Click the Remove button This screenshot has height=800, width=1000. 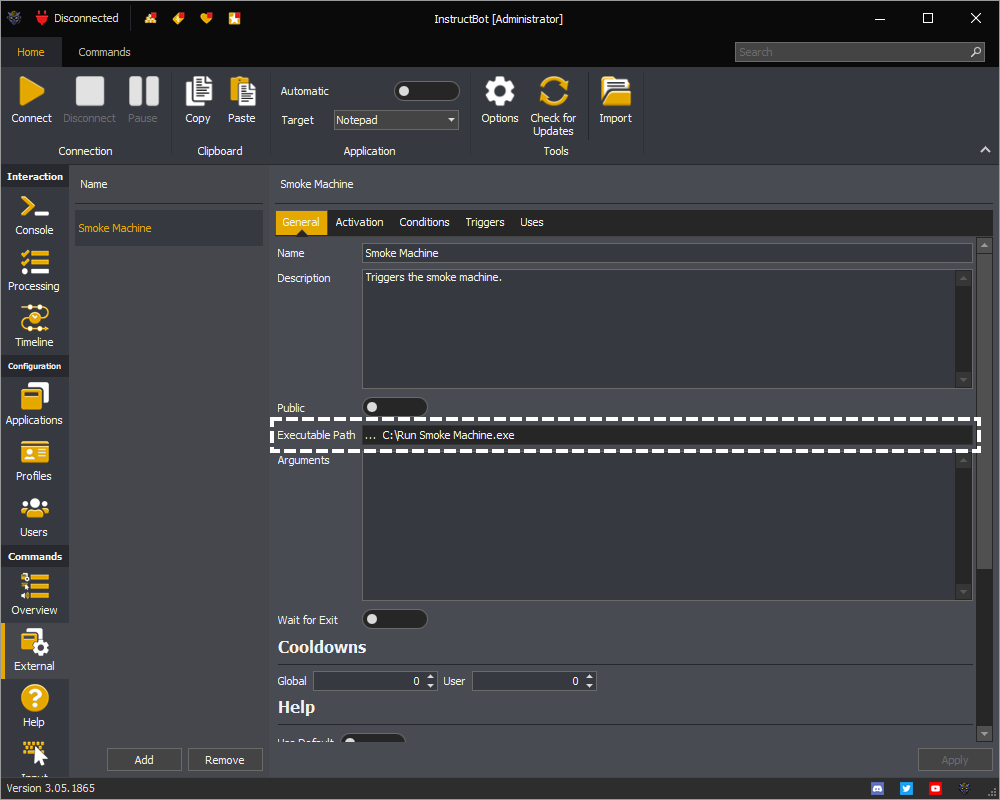point(224,760)
